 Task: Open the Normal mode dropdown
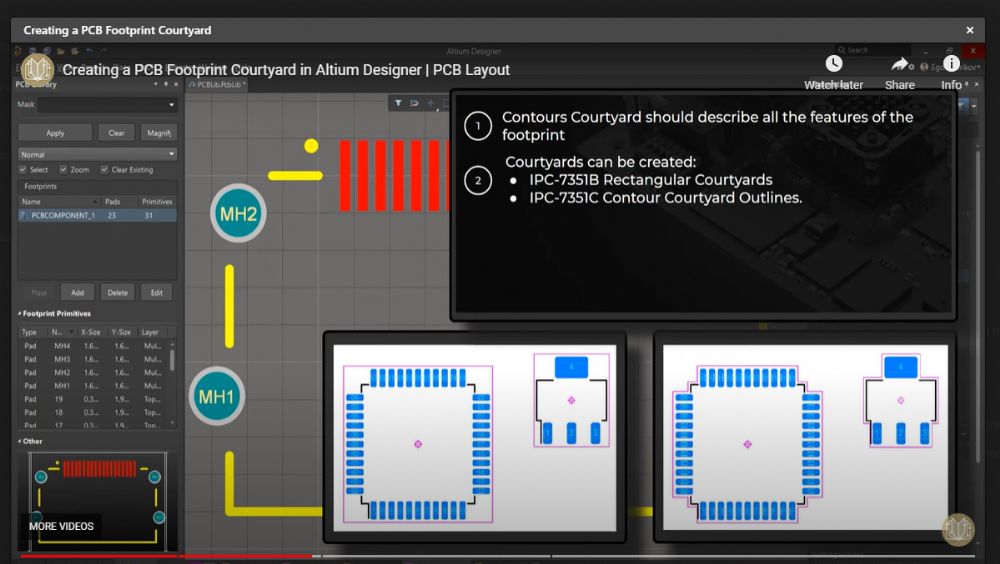pyautogui.click(x=98, y=154)
